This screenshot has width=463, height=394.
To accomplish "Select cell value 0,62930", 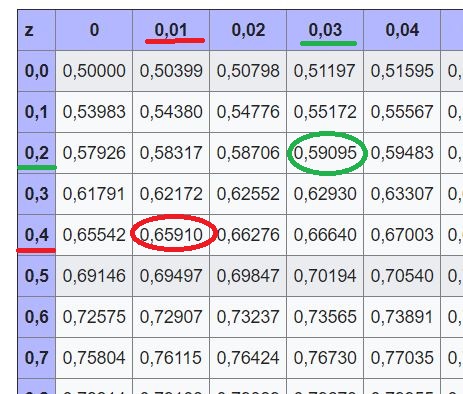I will click(x=325, y=194).
